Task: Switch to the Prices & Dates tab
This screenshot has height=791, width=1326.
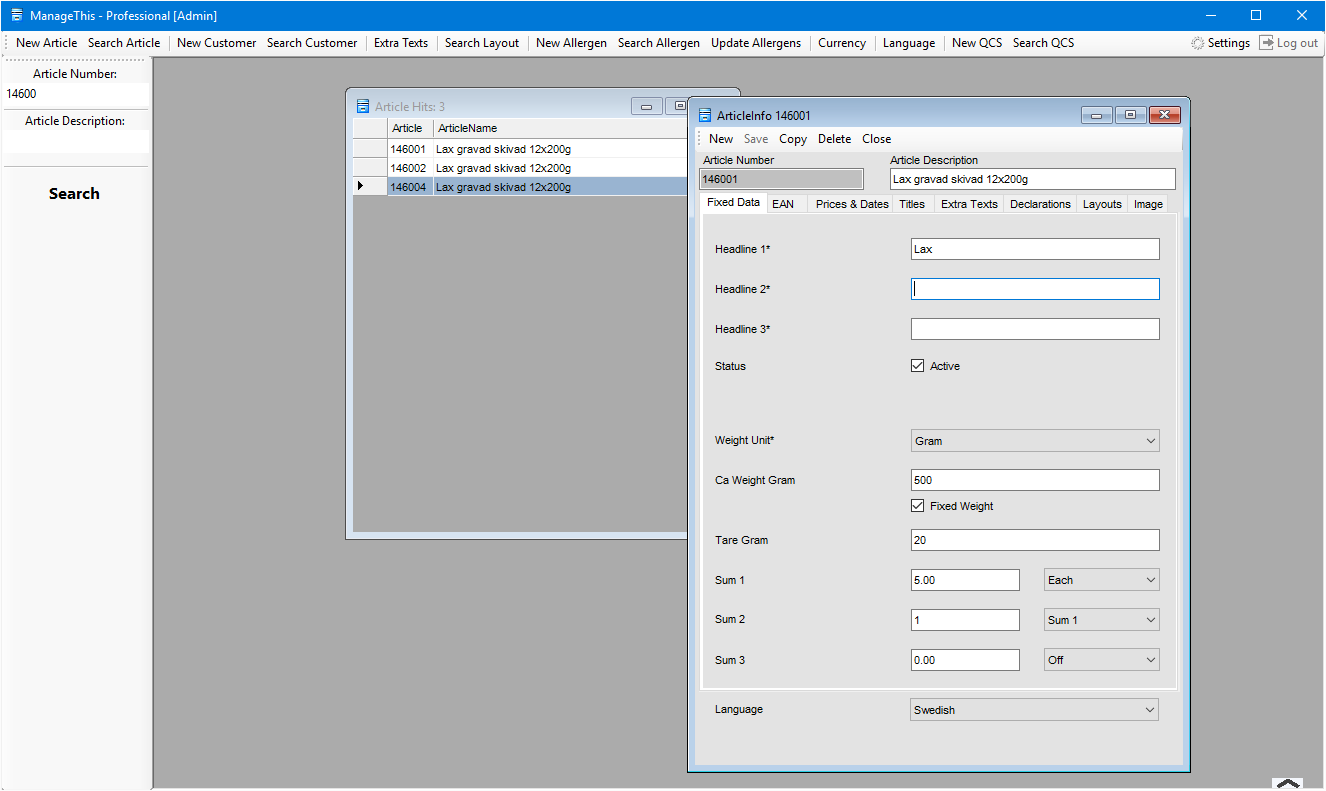Action: [851, 204]
